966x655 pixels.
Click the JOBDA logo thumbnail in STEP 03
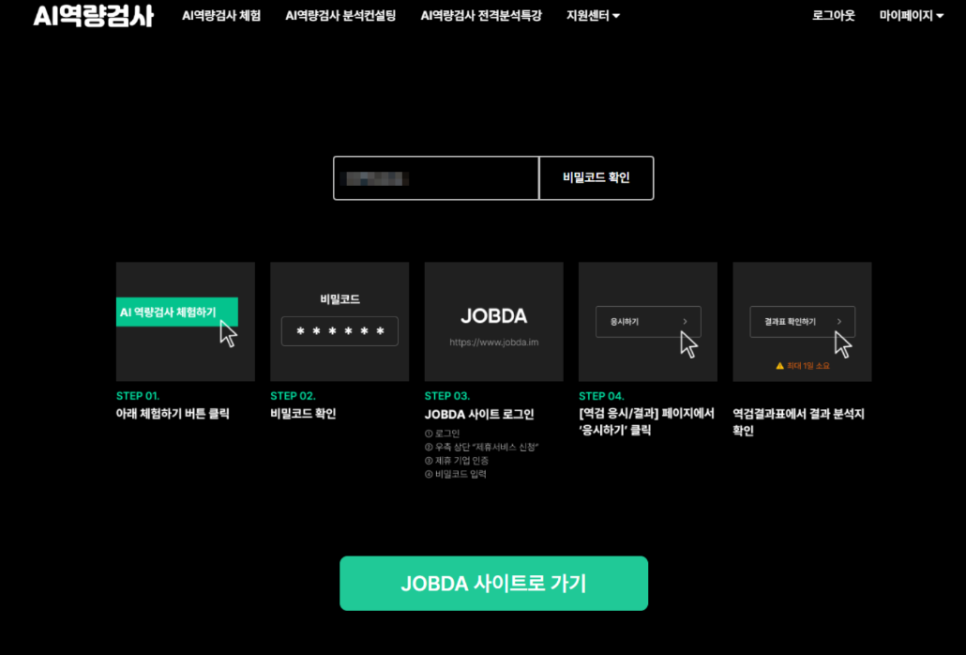493,322
